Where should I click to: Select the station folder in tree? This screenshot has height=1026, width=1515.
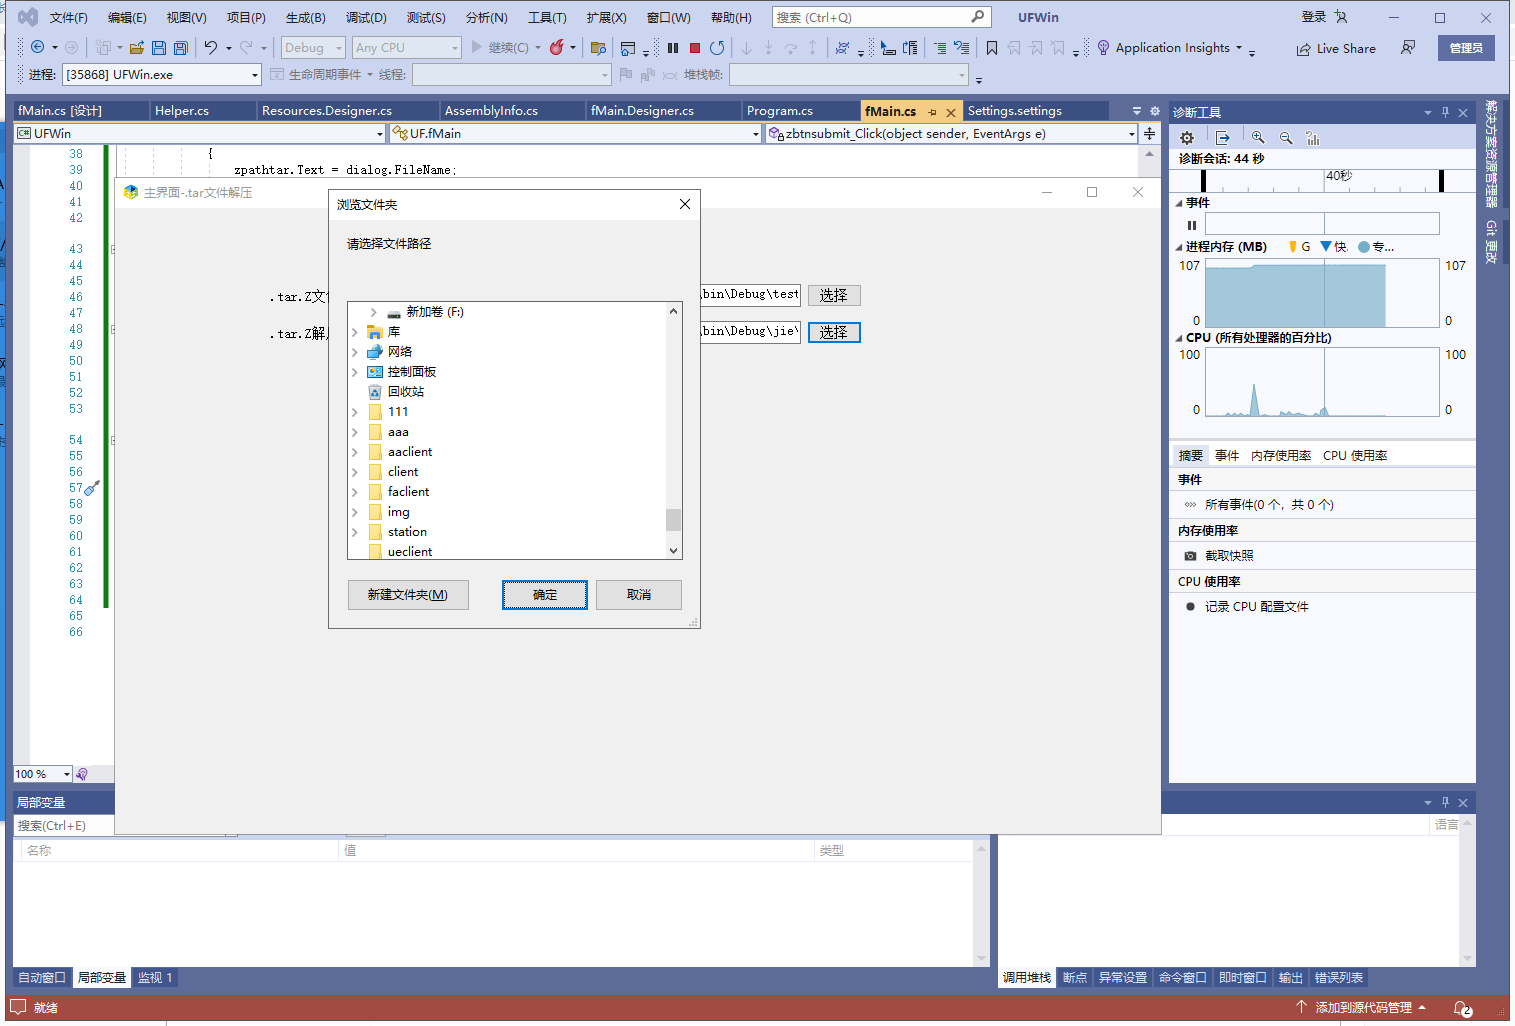click(x=407, y=532)
